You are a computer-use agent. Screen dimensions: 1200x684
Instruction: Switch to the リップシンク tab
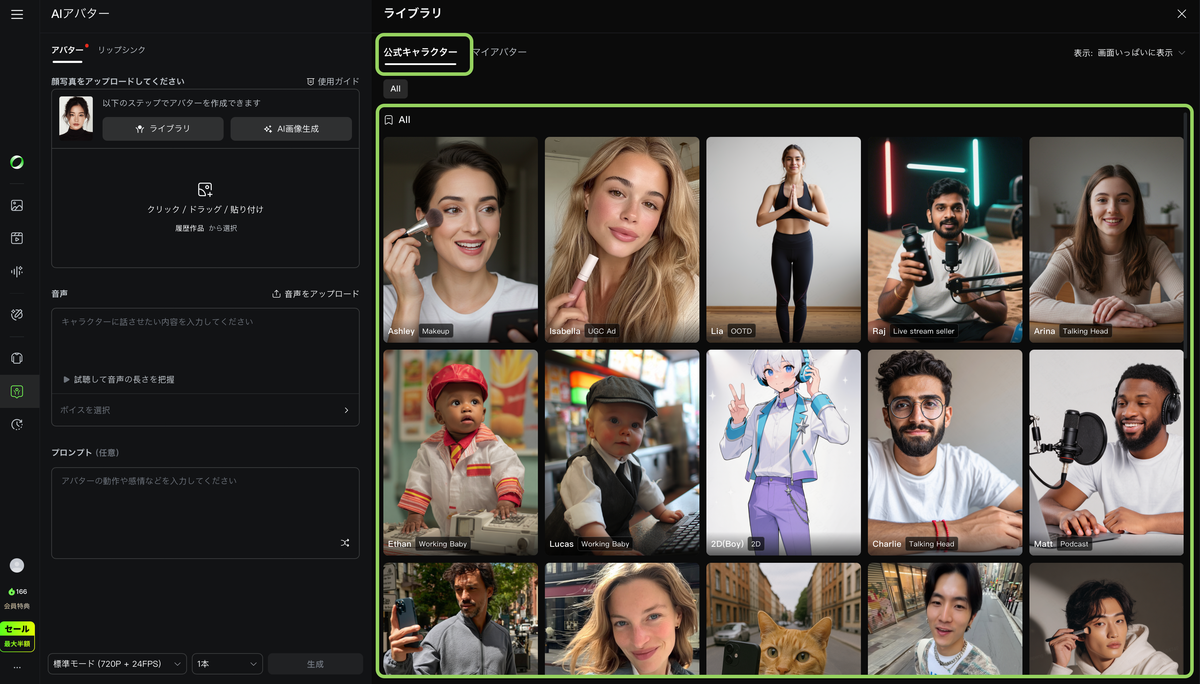[121, 50]
